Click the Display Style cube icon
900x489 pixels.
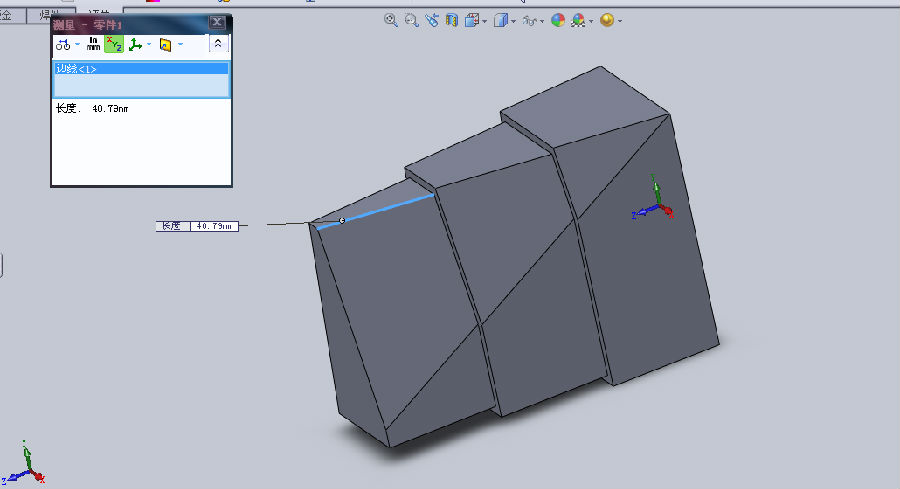coord(502,19)
